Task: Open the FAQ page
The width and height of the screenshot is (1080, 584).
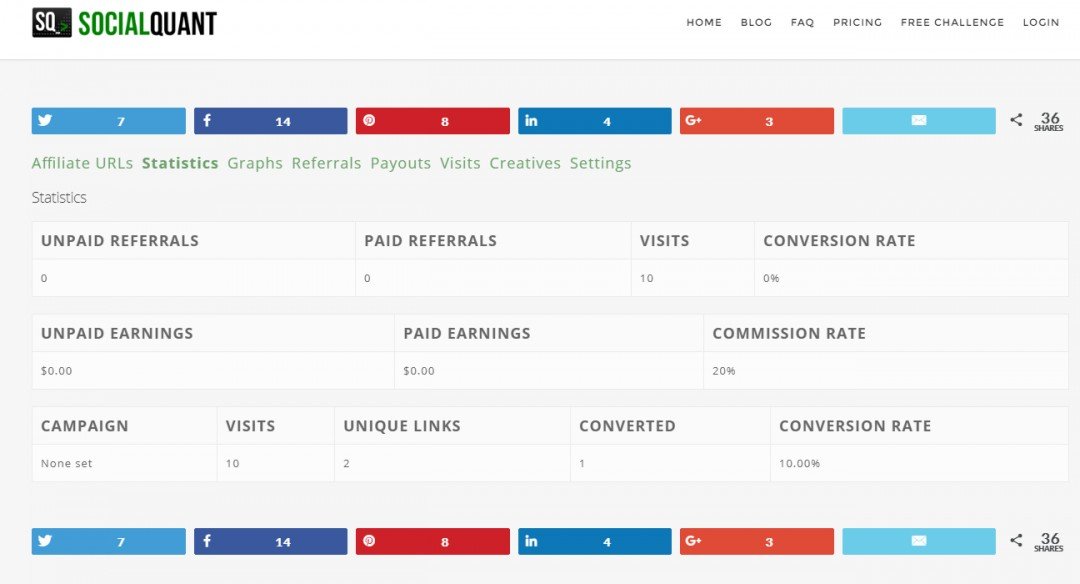Action: [802, 22]
